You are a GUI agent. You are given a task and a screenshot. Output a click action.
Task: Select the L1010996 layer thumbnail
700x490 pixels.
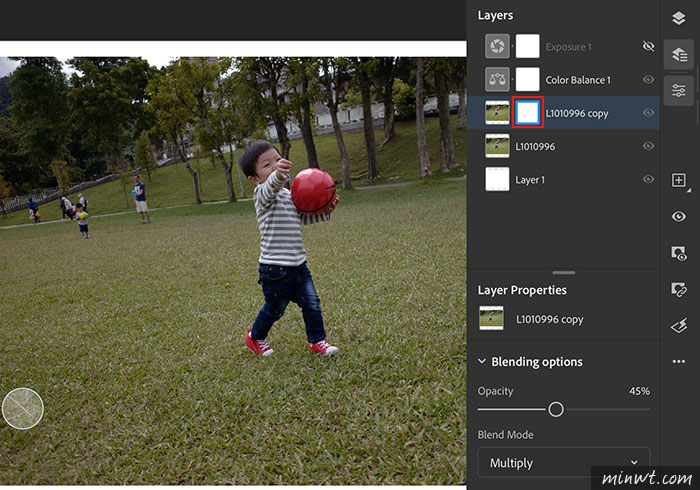[497, 146]
